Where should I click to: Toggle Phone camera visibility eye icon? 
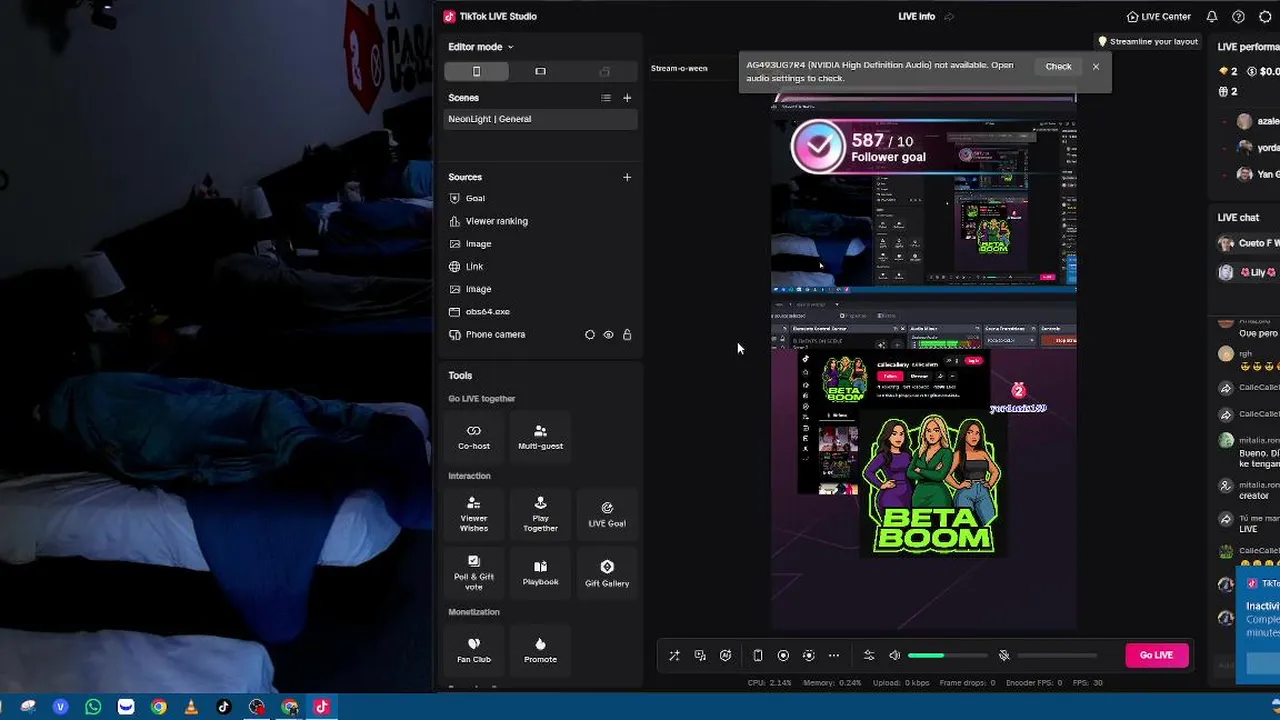pos(608,335)
